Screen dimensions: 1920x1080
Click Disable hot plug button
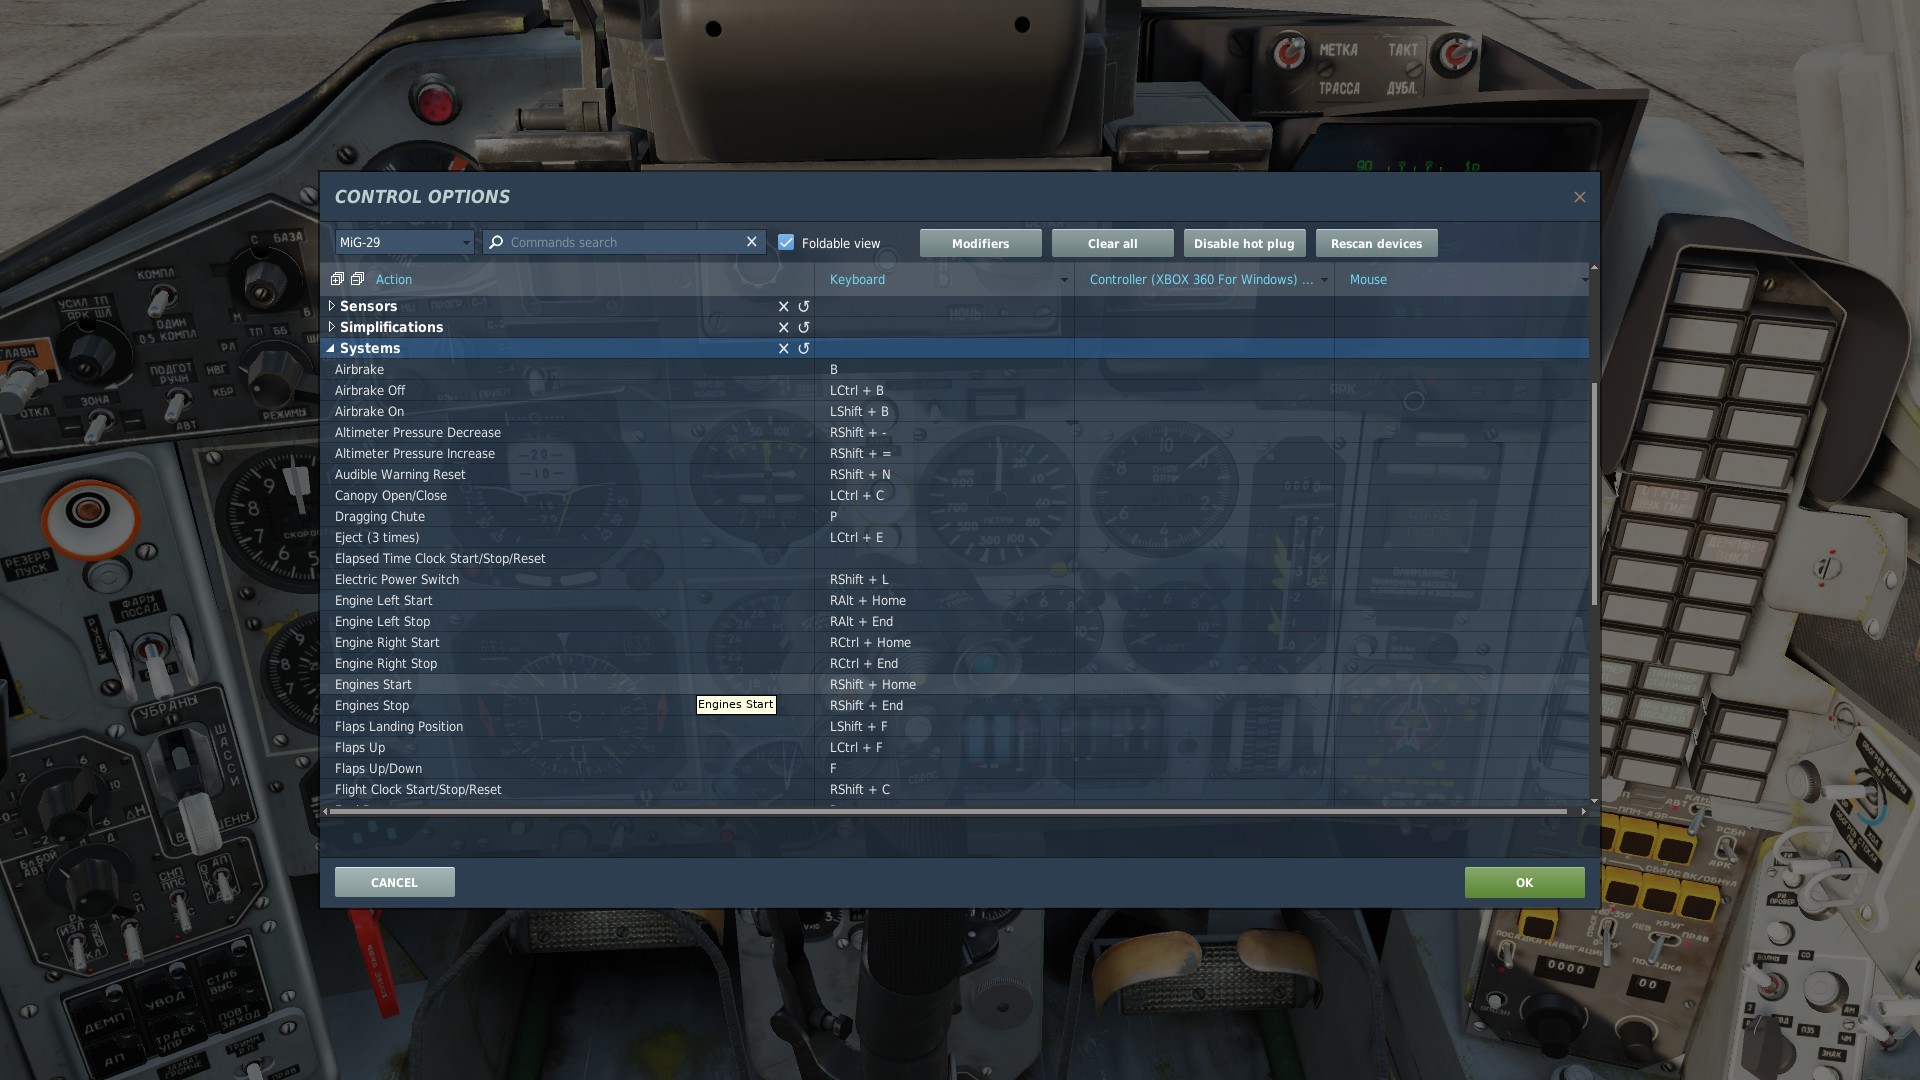[1244, 243]
